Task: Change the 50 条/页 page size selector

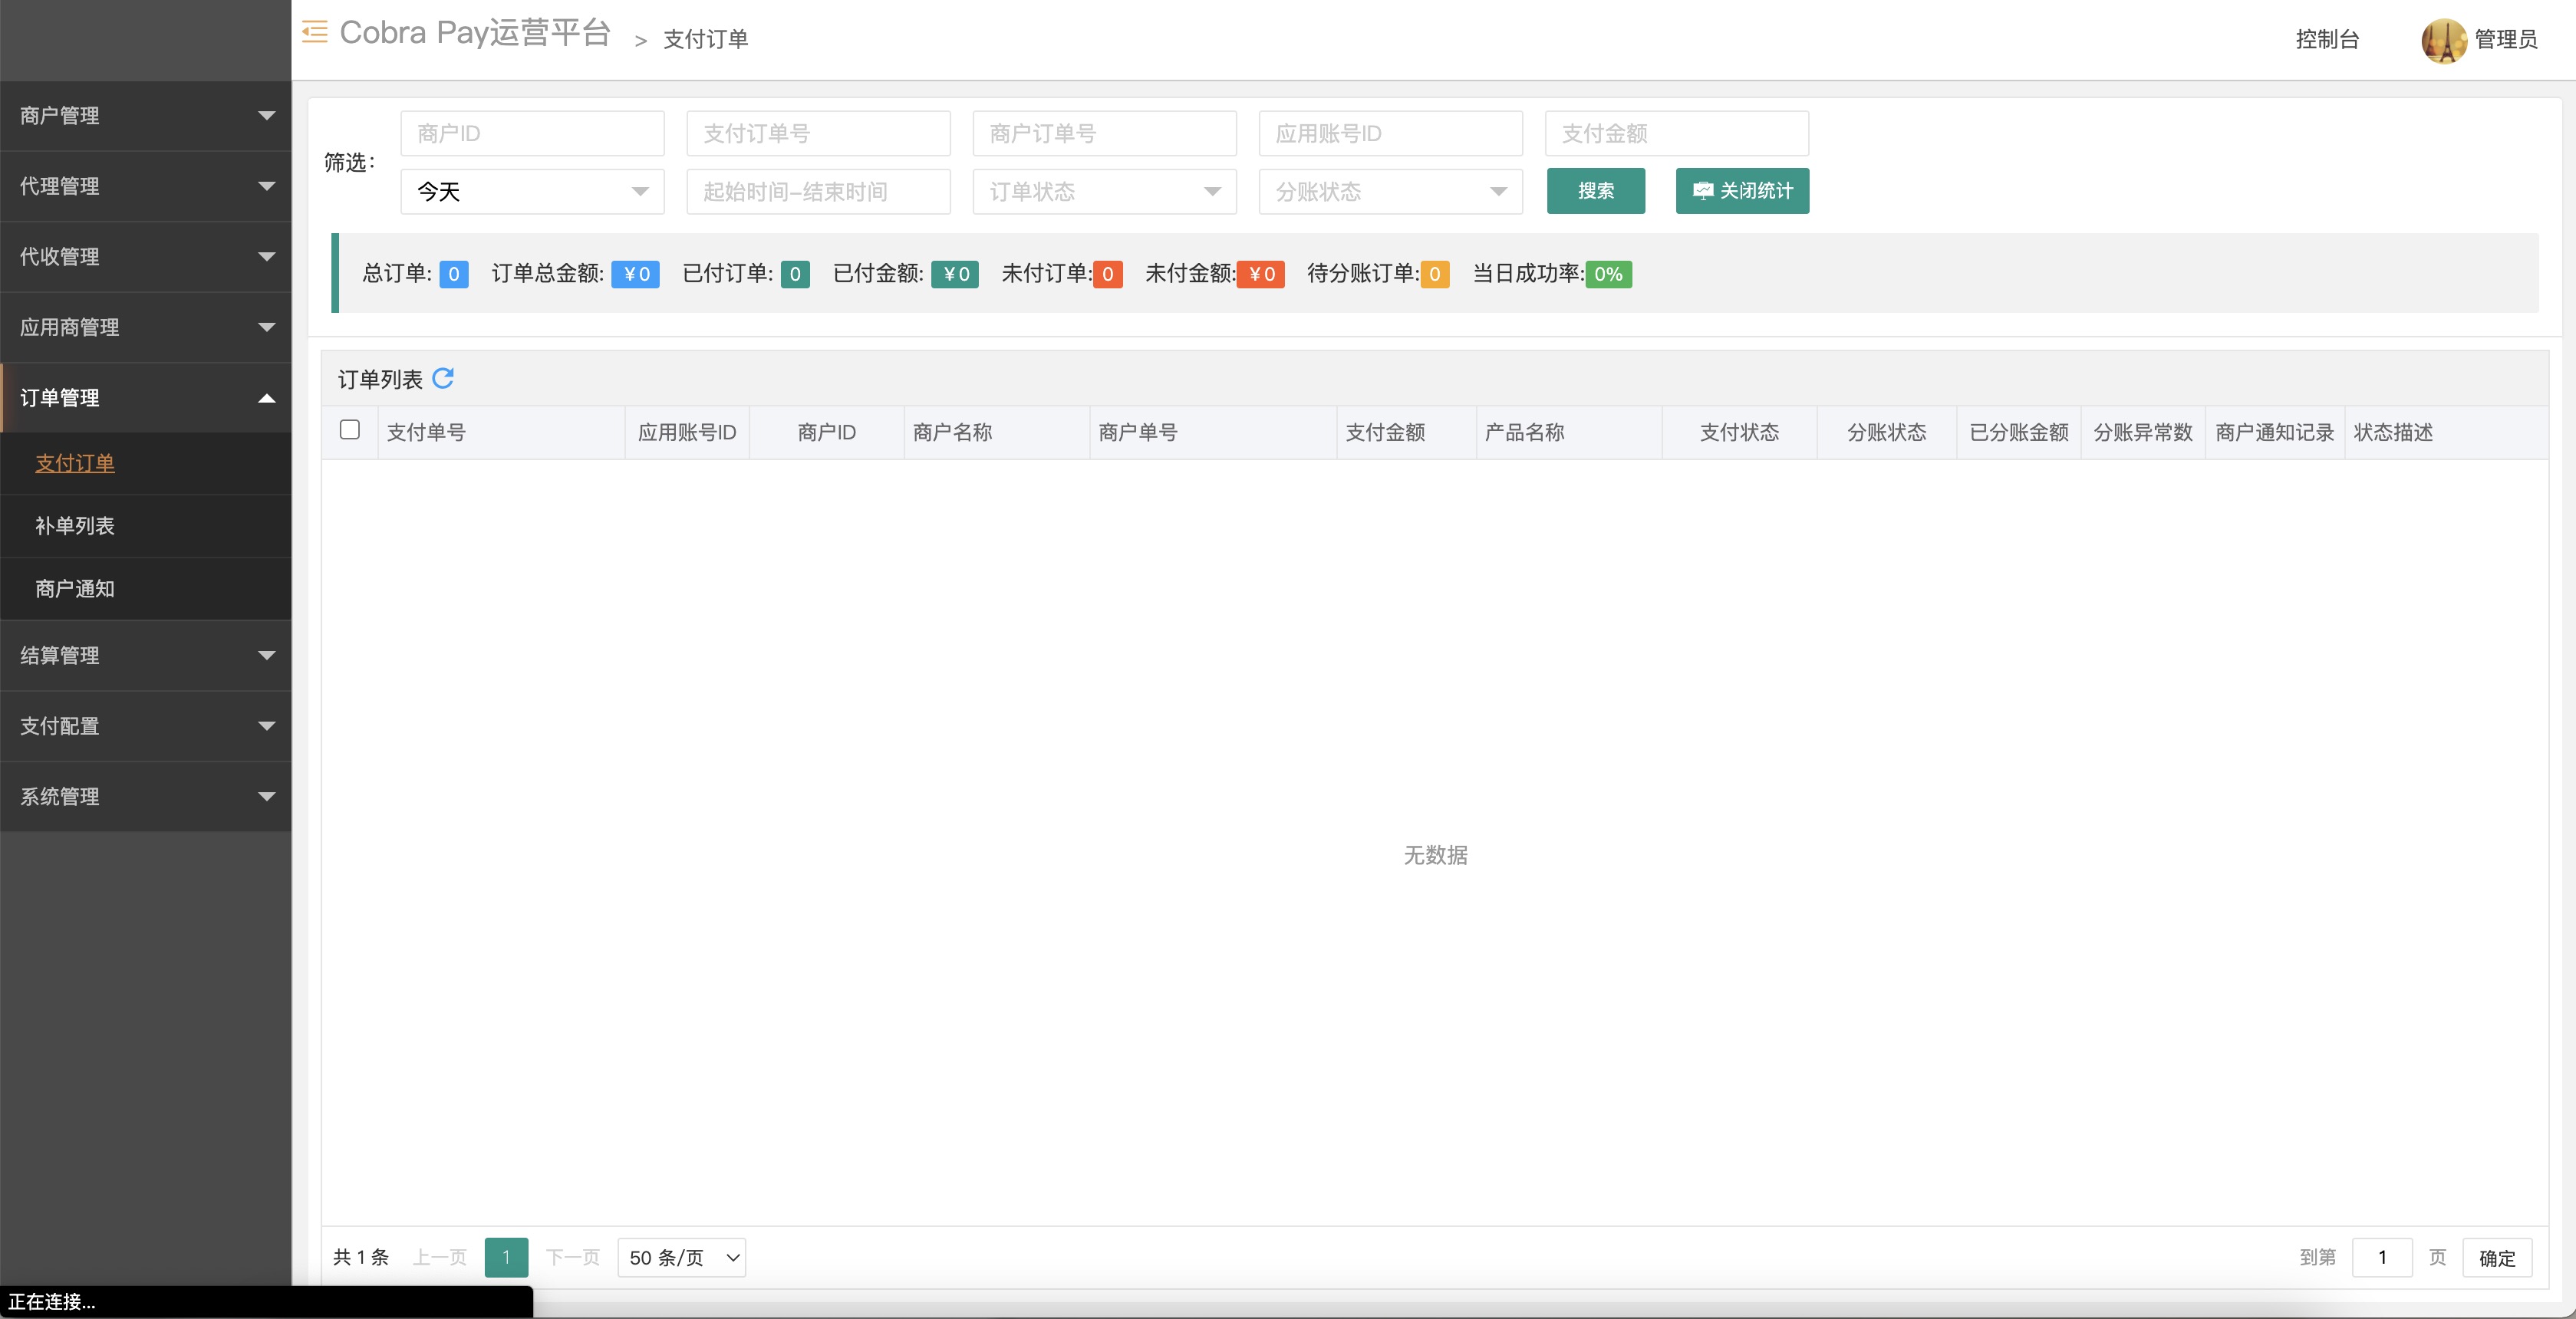Action: [x=681, y=1257]
